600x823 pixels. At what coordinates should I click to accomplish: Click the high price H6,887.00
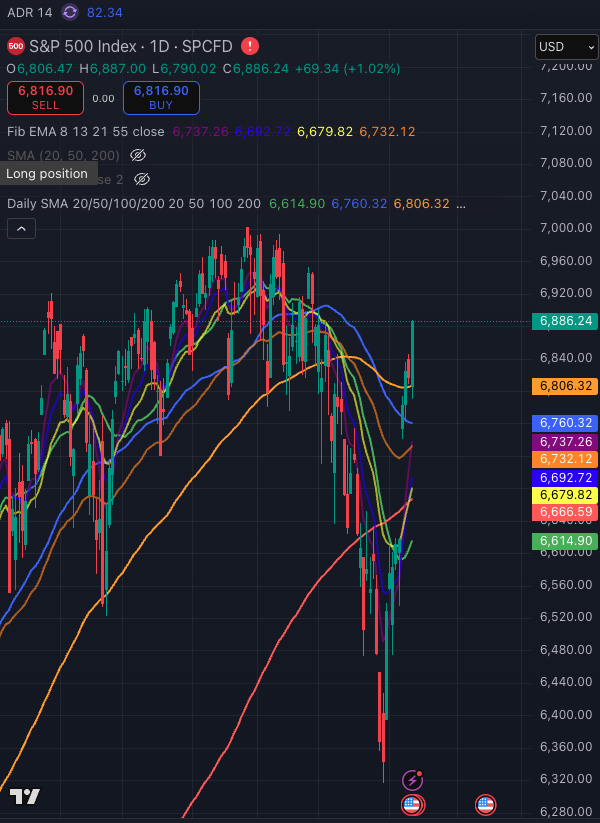pyautogui.click(x=112, y=69)
